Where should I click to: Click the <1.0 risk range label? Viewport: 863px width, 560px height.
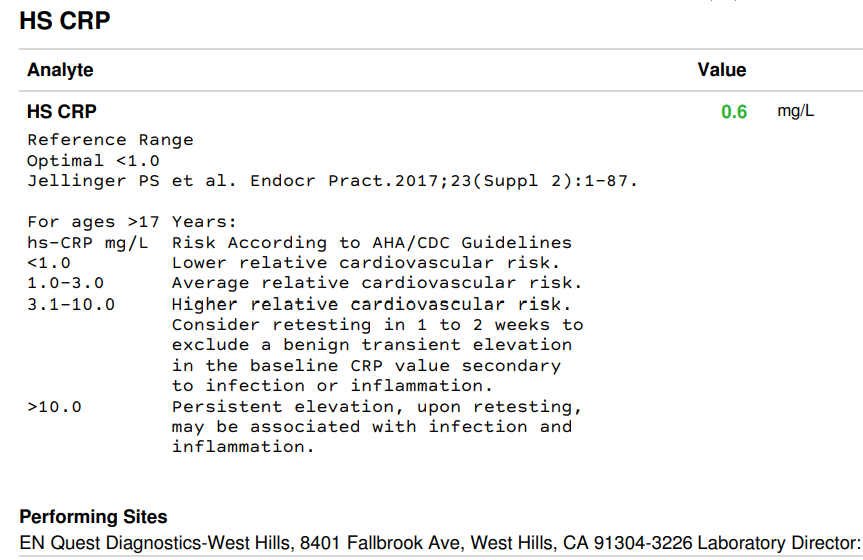49,263
